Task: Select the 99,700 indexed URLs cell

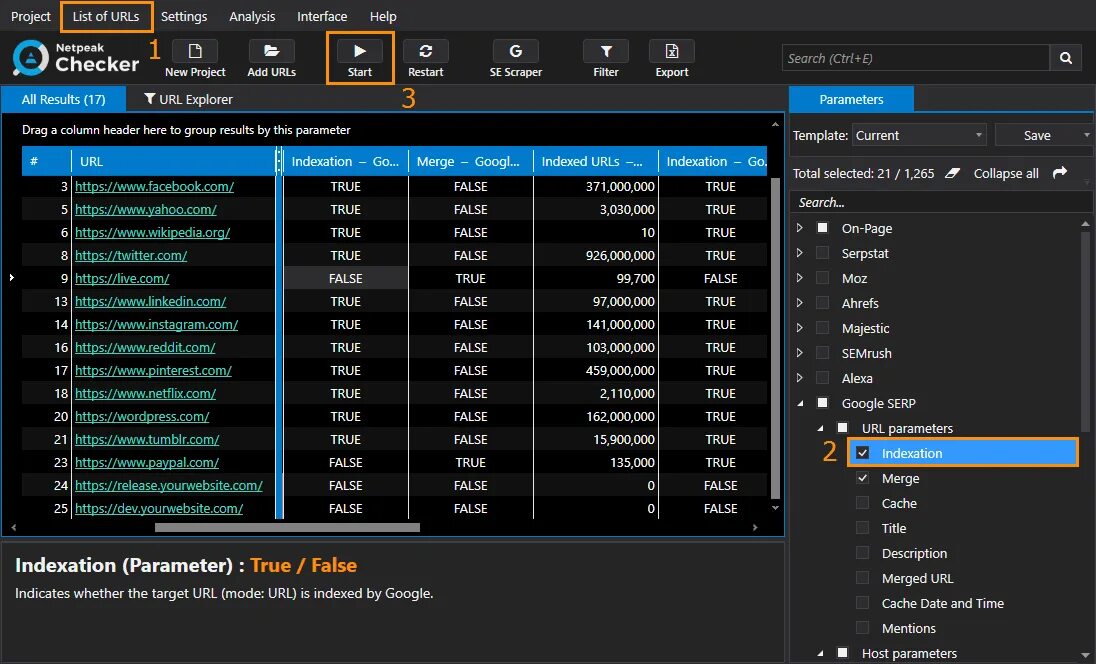Action: click(596, 278)
